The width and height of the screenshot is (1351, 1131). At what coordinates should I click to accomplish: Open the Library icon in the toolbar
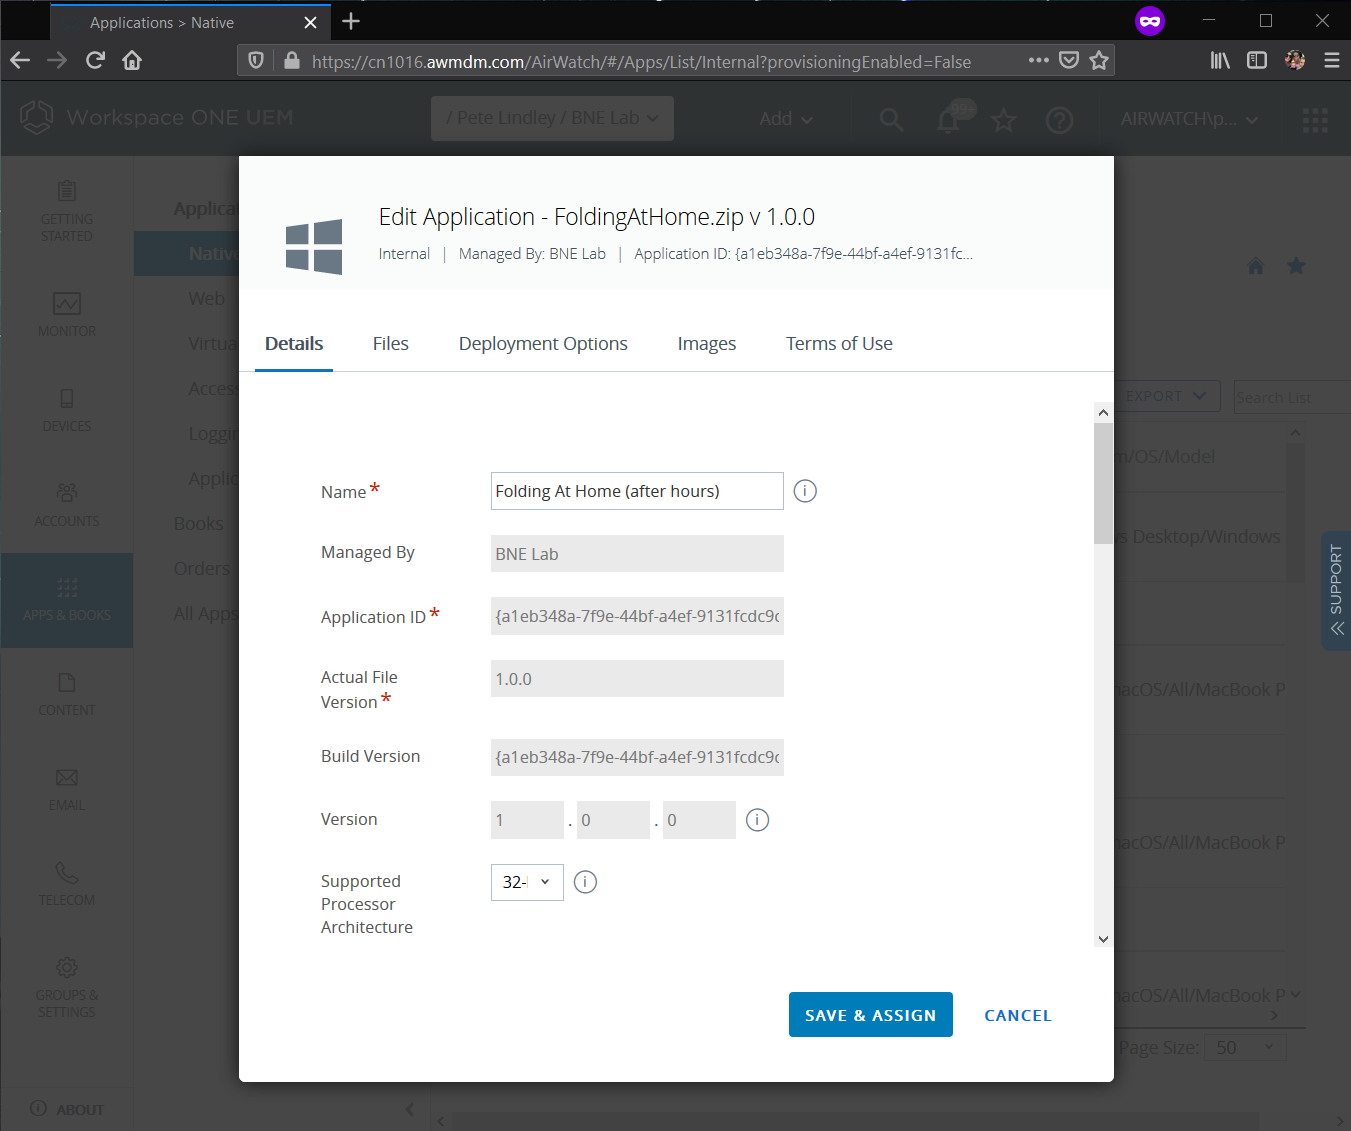1220,60
